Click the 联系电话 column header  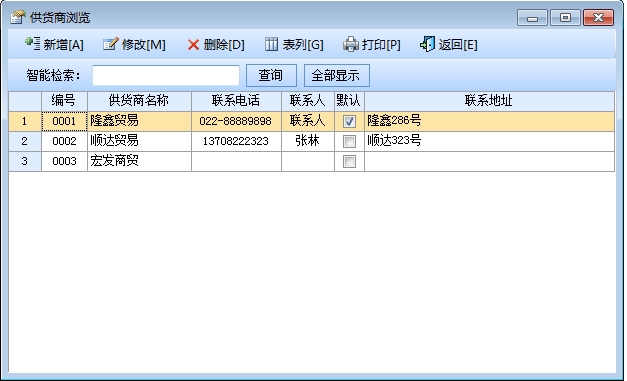point(236,101)
